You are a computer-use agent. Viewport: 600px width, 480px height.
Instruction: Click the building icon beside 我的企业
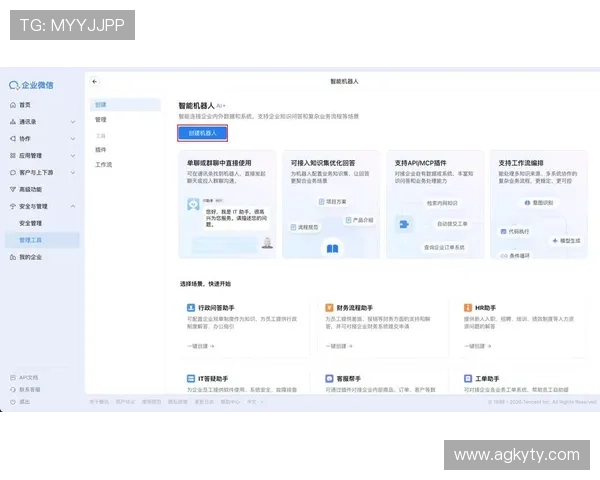pyautogui.click(x=13, y=257)
